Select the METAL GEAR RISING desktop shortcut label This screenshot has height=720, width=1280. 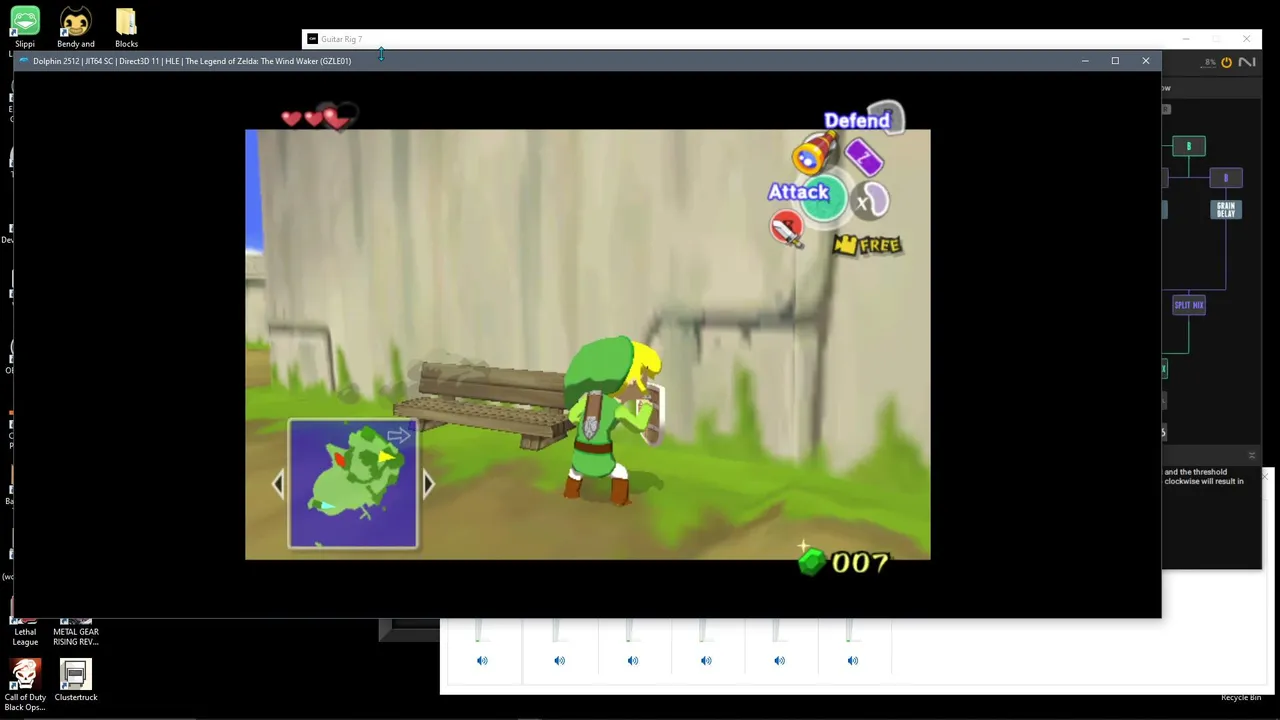click(x=76, y=637)
